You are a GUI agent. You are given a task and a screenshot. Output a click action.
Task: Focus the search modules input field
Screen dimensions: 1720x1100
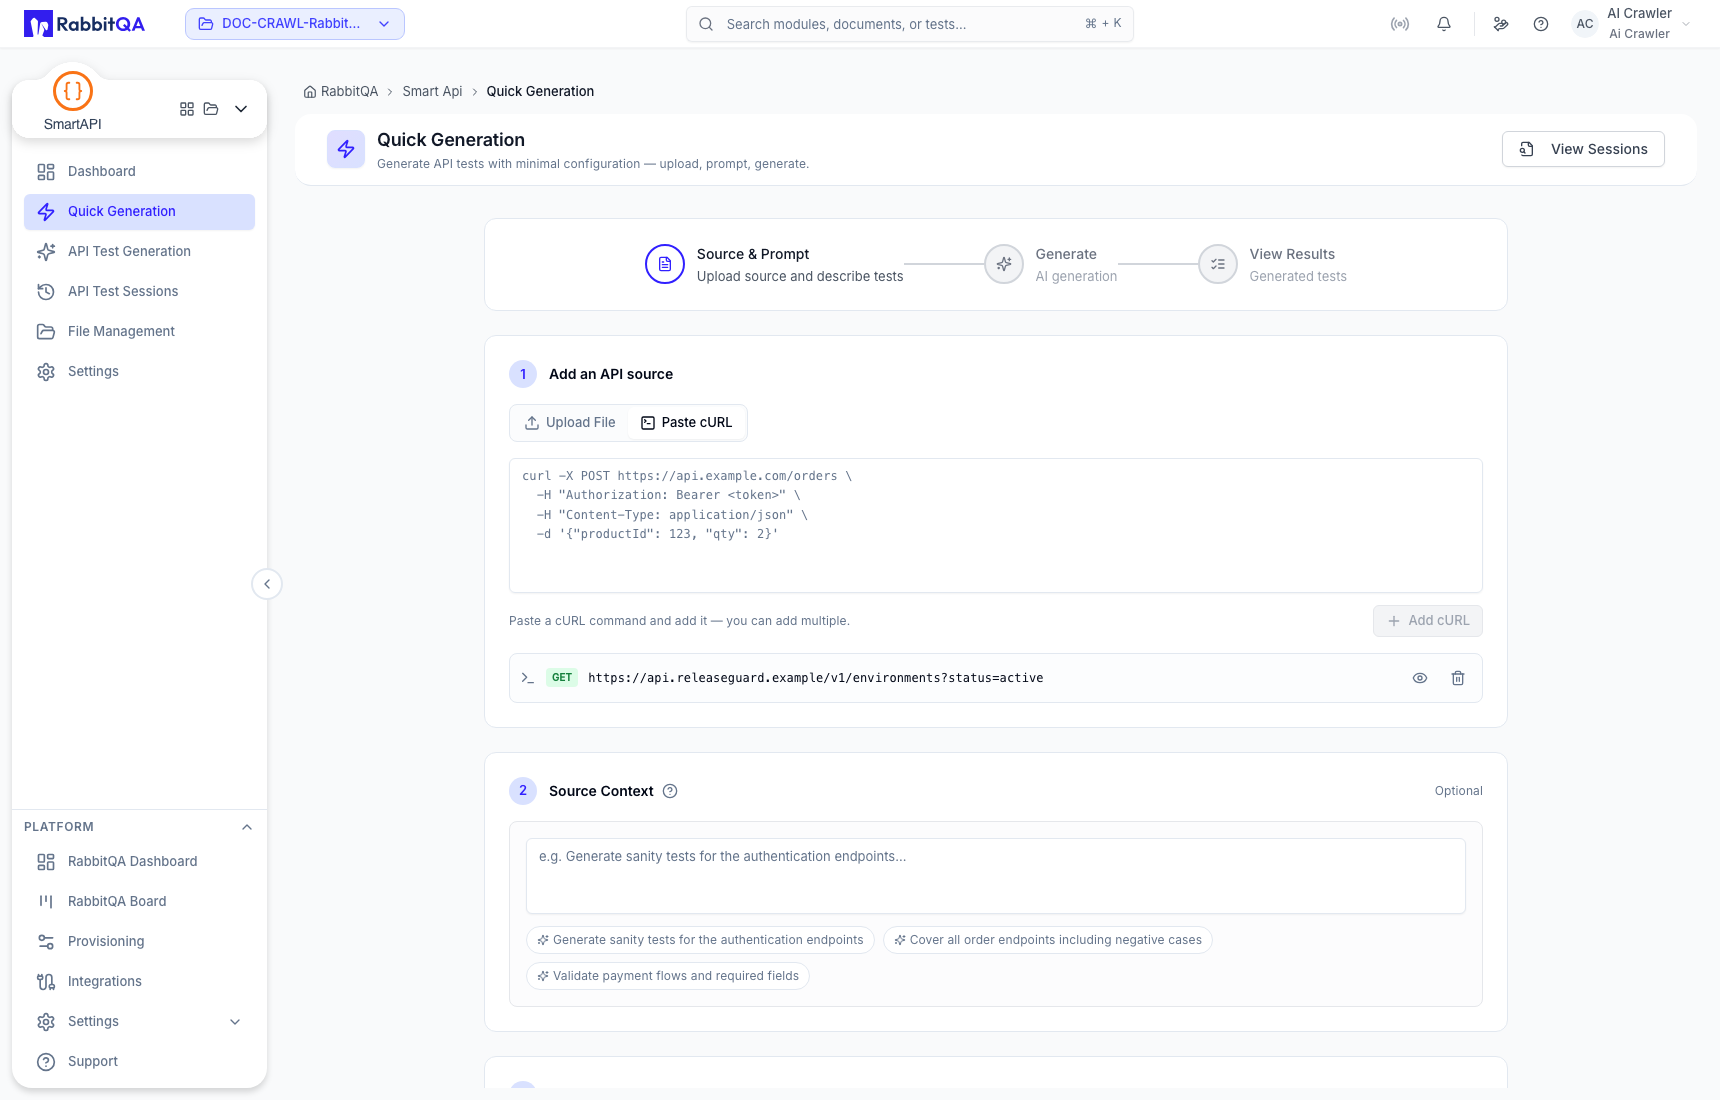coord(910,24)
